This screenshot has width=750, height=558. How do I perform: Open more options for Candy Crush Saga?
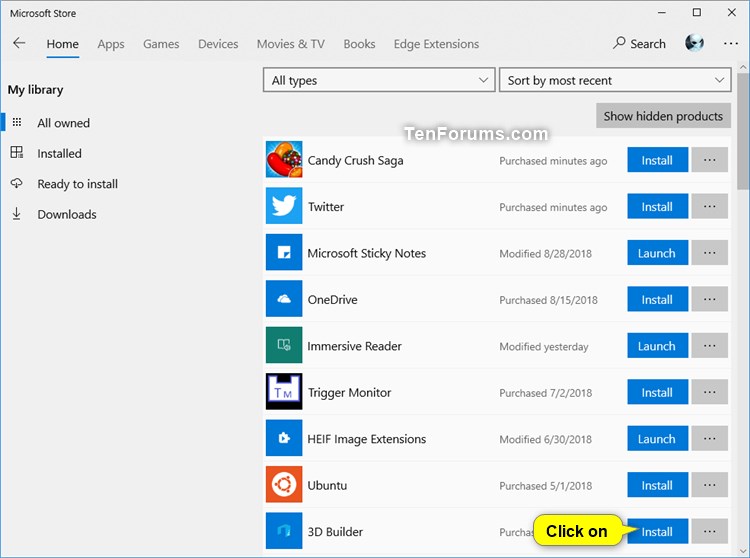[710, 160]
